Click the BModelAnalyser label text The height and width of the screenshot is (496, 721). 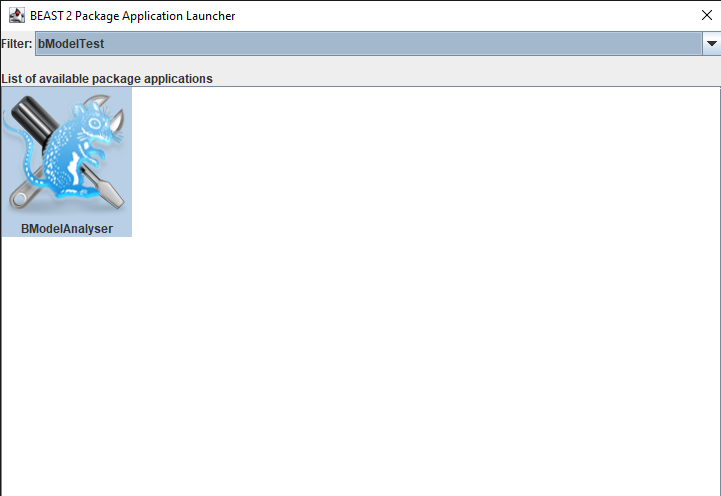(67, 228)
